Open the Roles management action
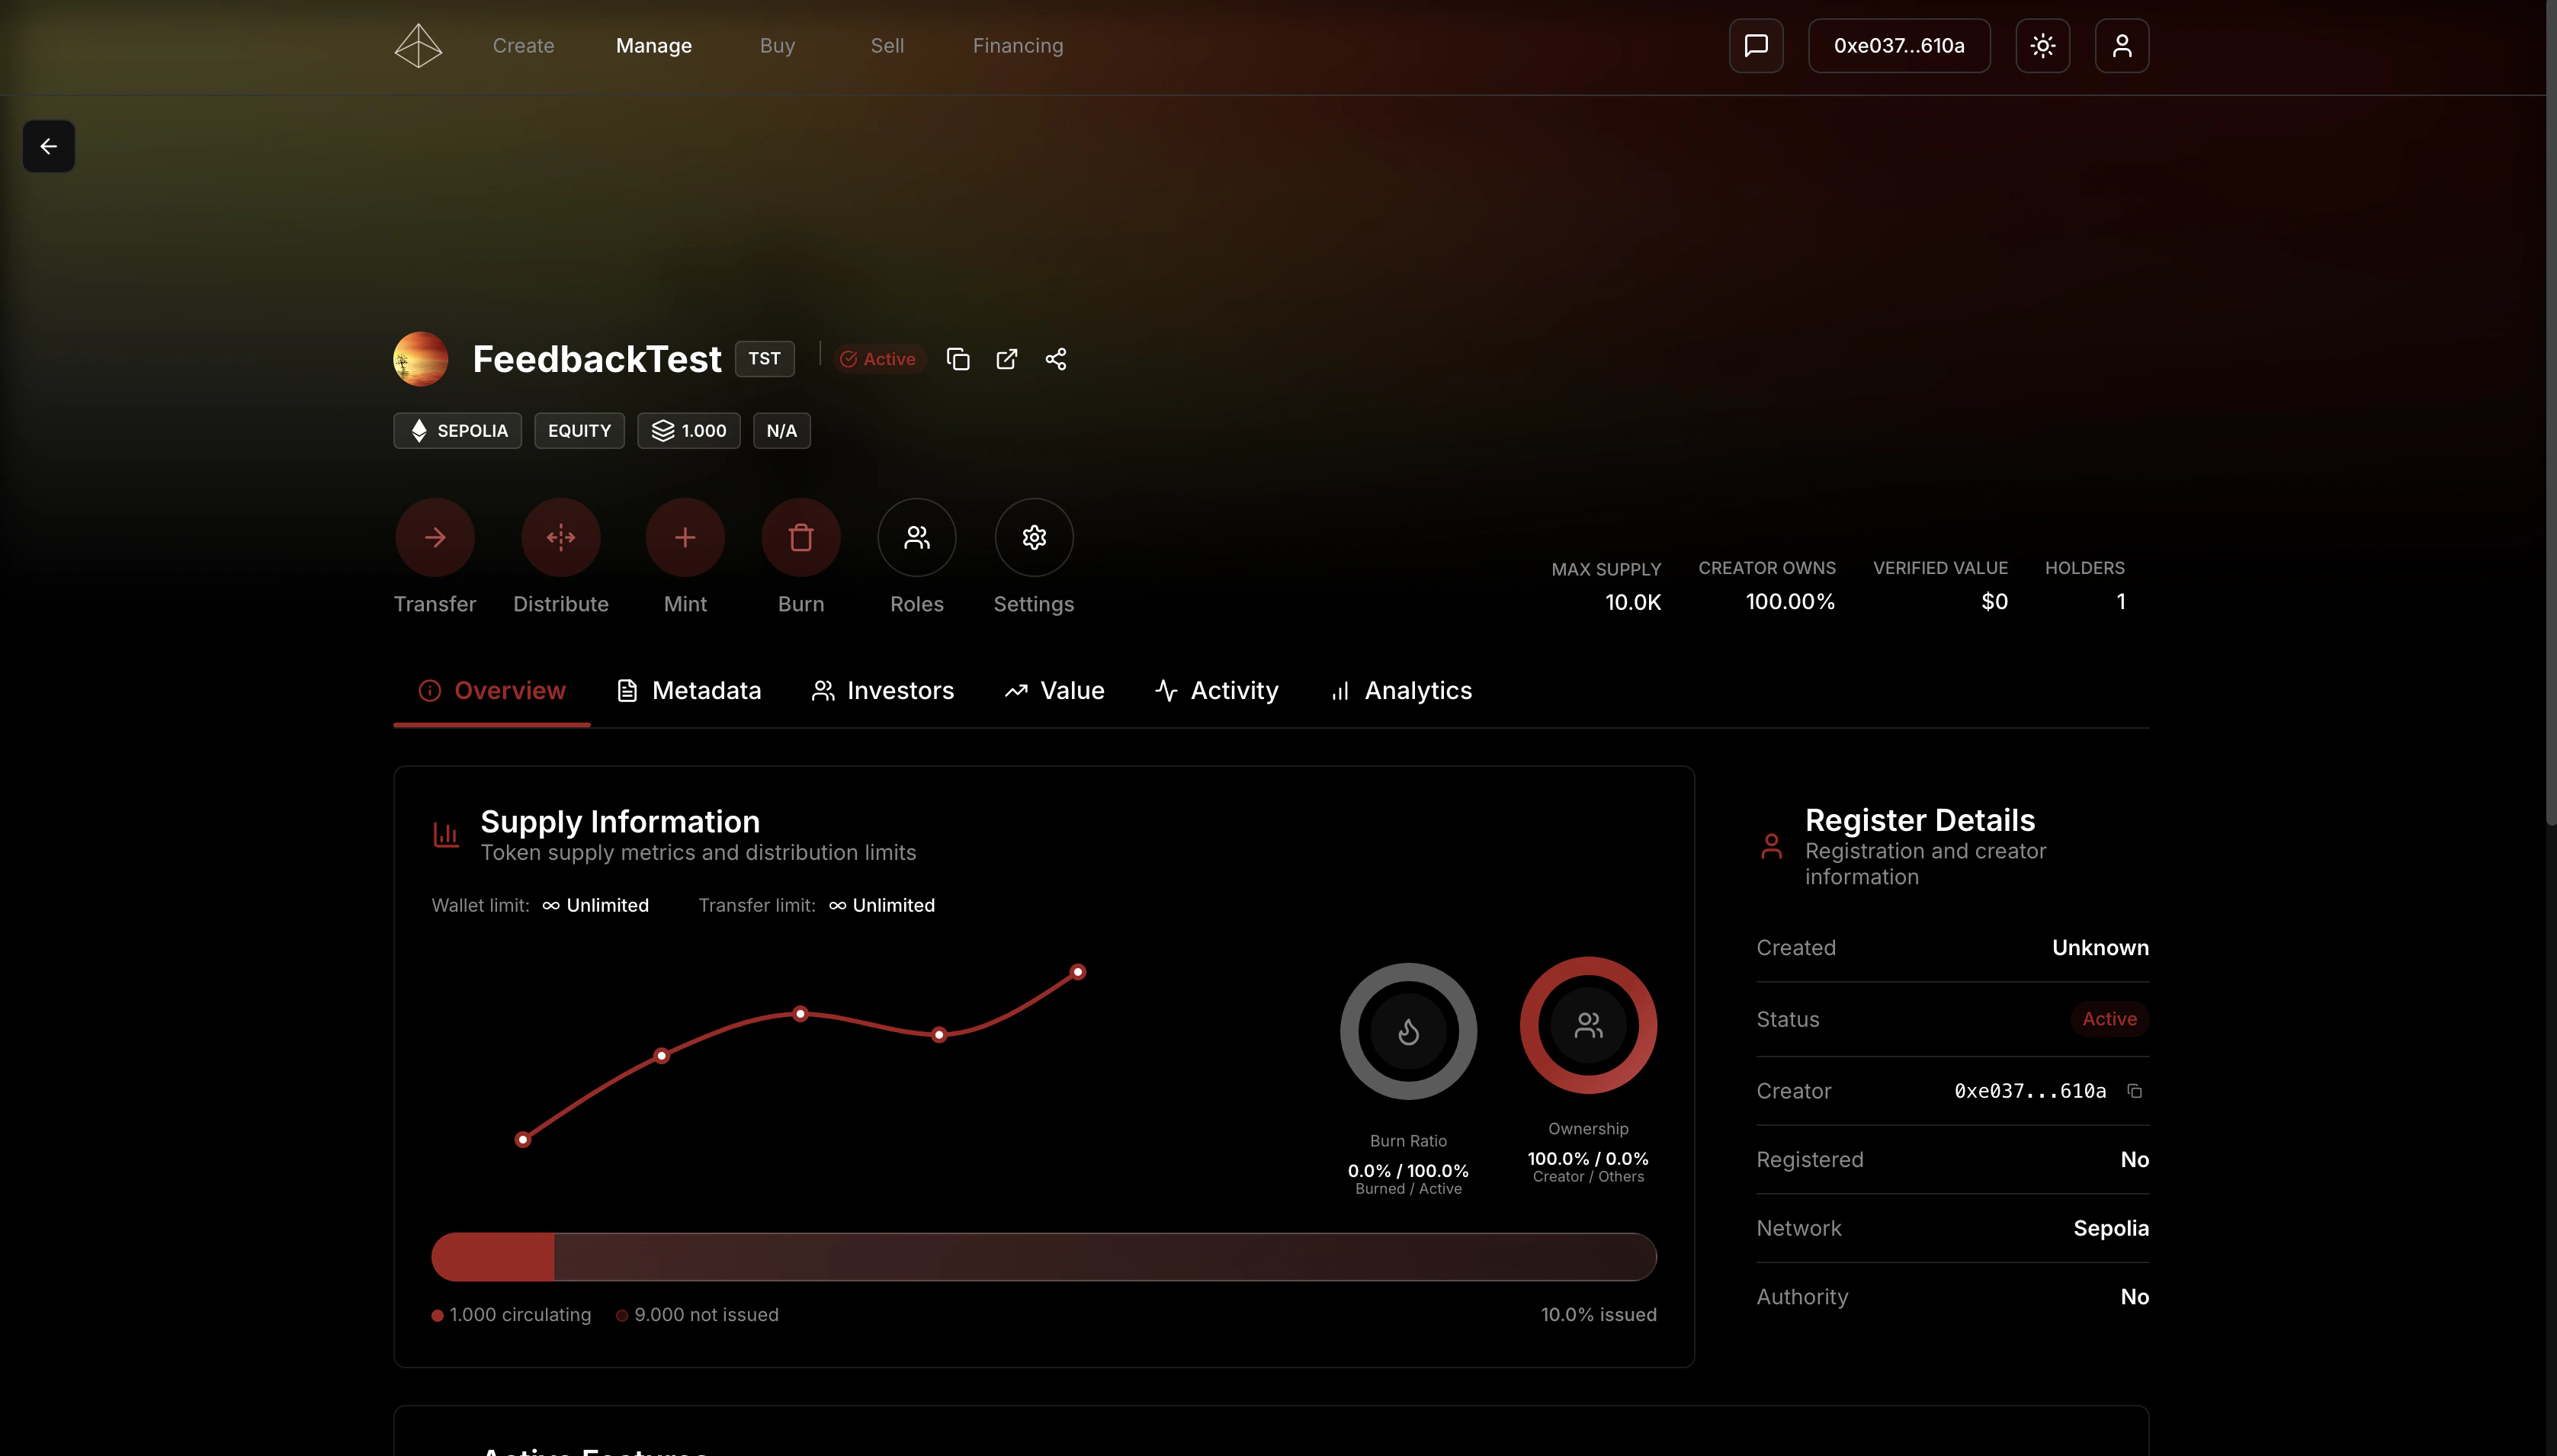 point(917,537)
